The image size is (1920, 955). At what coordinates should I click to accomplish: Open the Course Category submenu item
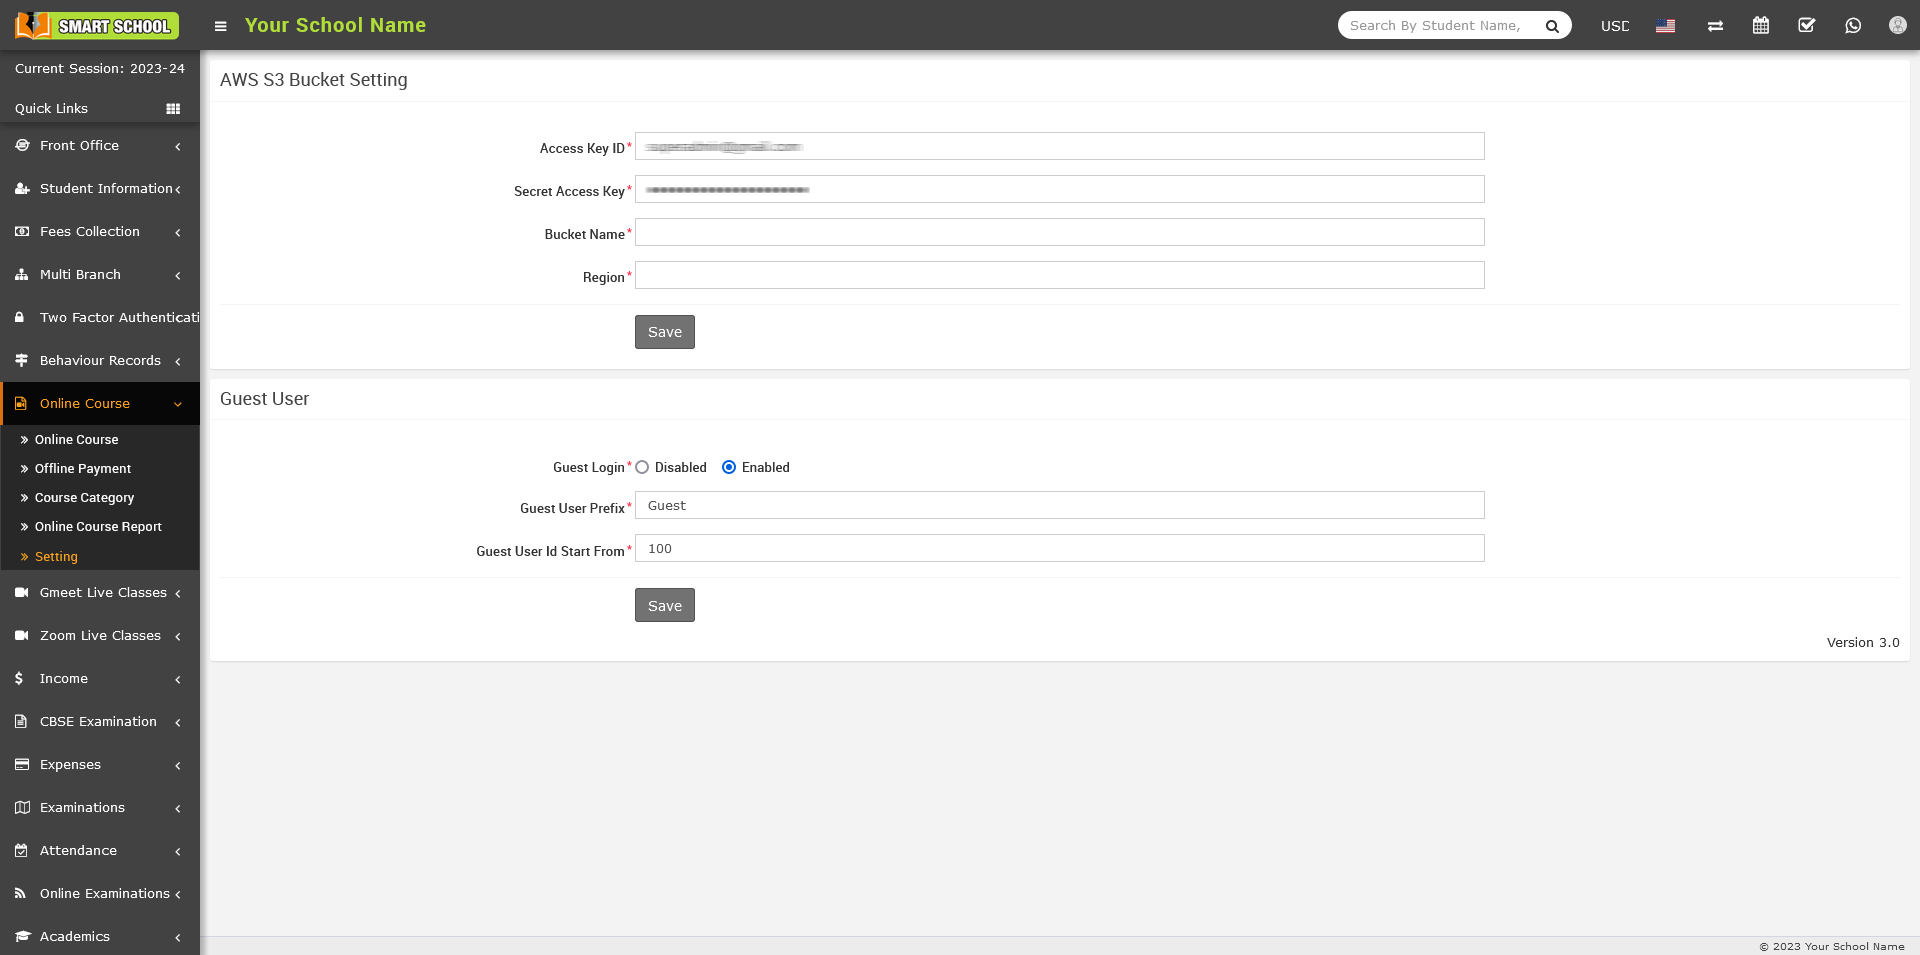tap(84, 498)
